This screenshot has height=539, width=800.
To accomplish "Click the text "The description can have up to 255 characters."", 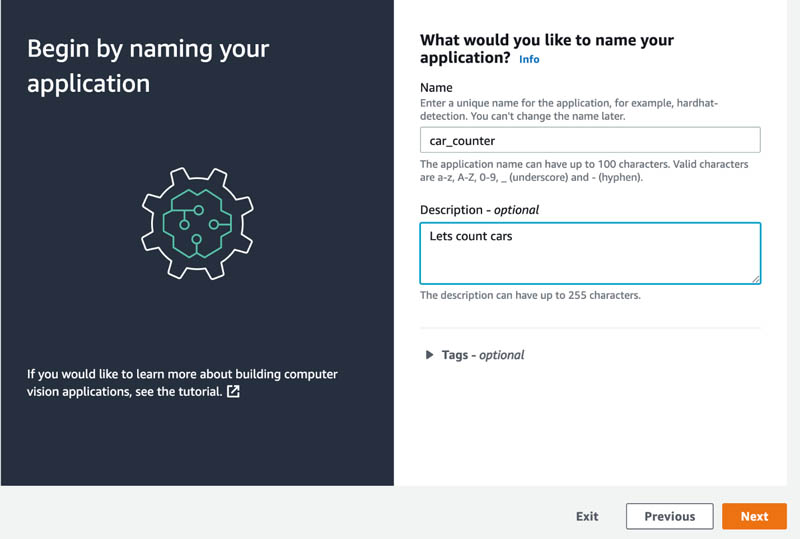I will tap(530, 295).
